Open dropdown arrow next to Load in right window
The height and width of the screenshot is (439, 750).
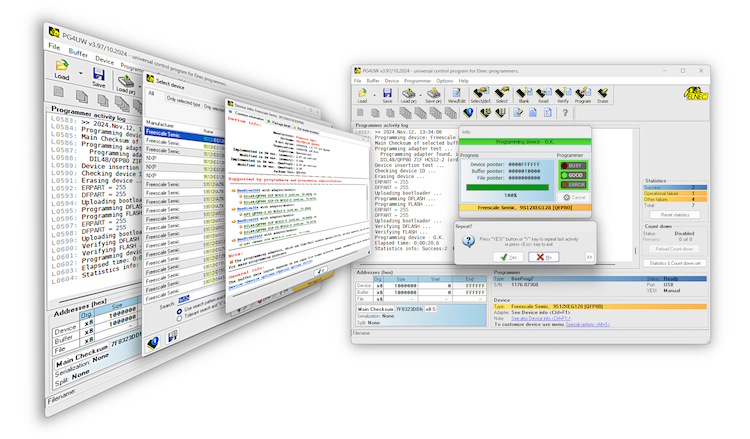pyautogui.click(x=375, y=95)
